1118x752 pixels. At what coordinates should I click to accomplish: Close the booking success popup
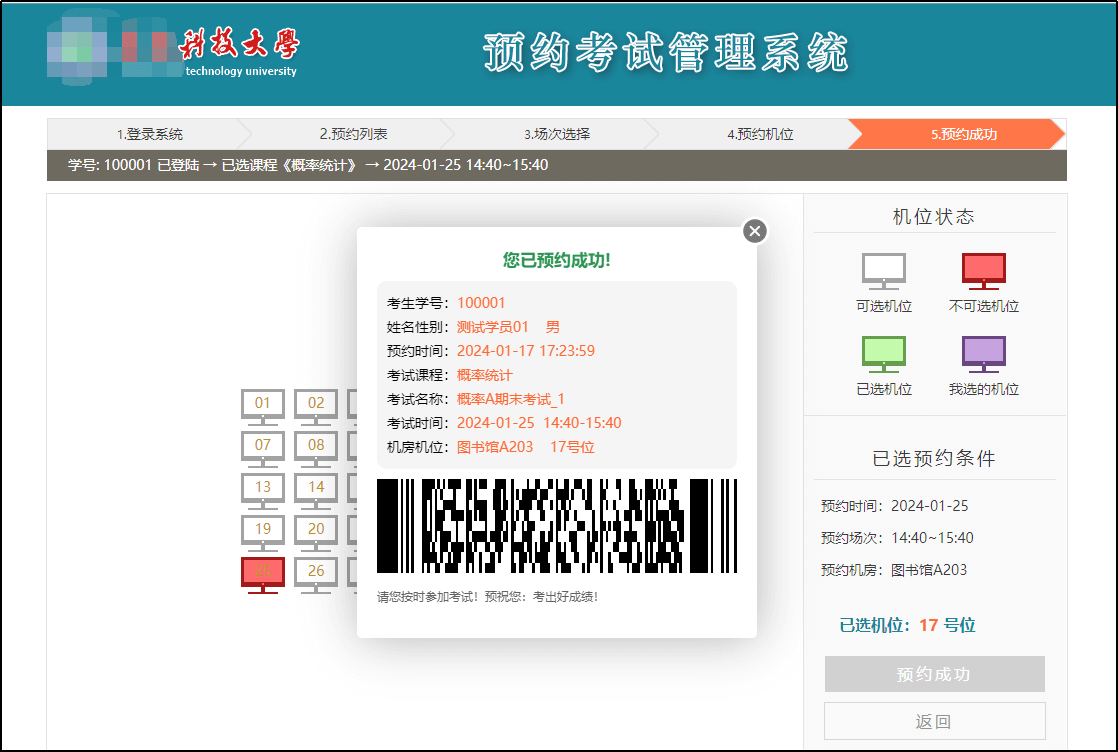click(x=754, y=230)
